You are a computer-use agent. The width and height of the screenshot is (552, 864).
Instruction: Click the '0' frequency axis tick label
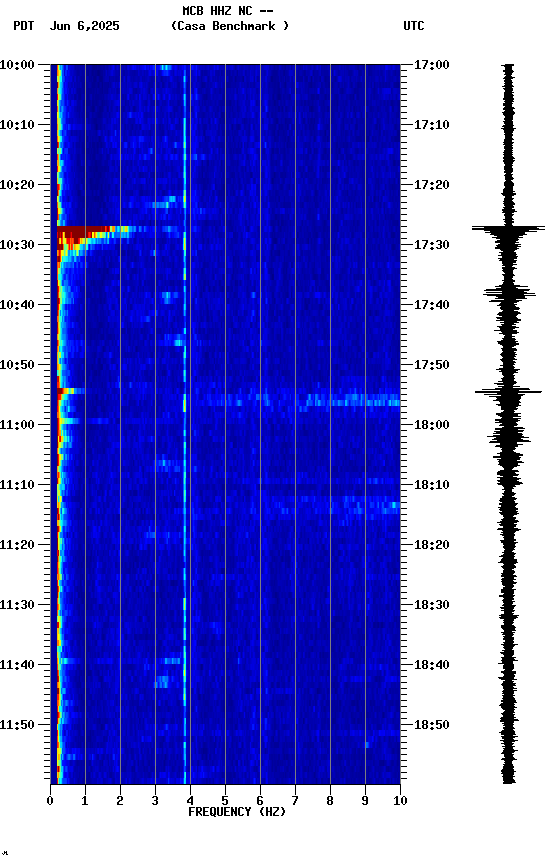pos(50,801)
